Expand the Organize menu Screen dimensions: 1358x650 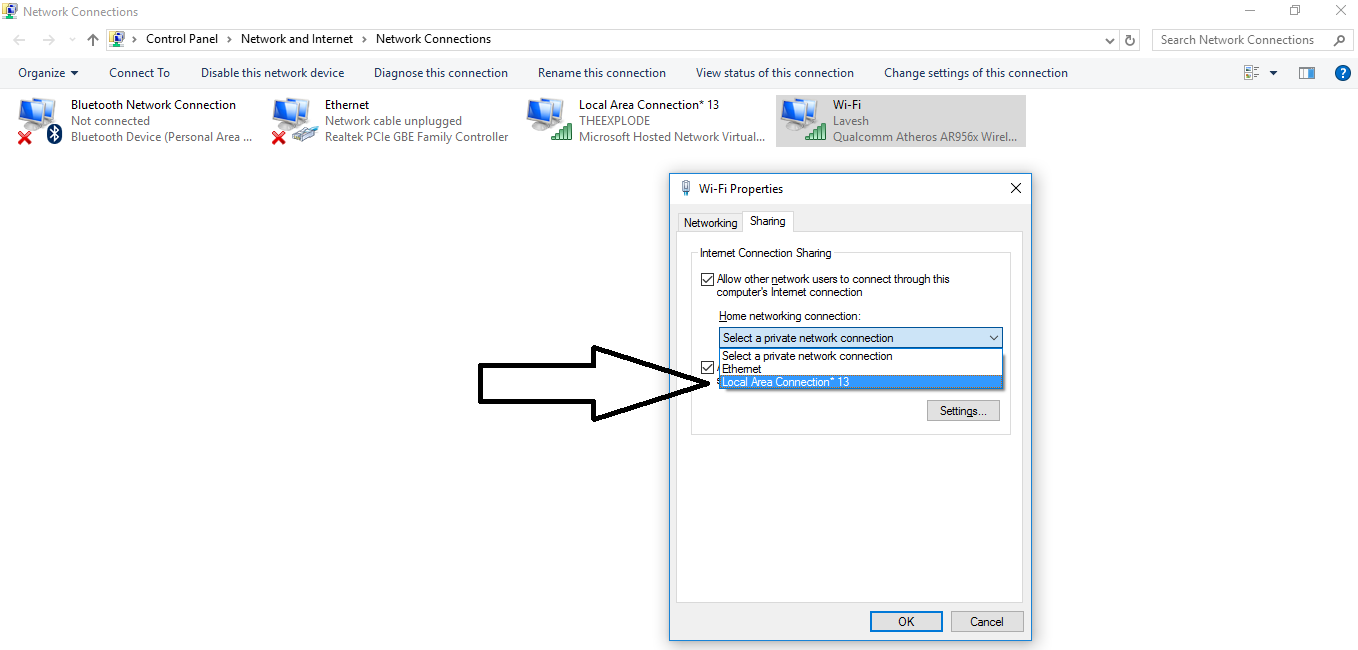47,72
